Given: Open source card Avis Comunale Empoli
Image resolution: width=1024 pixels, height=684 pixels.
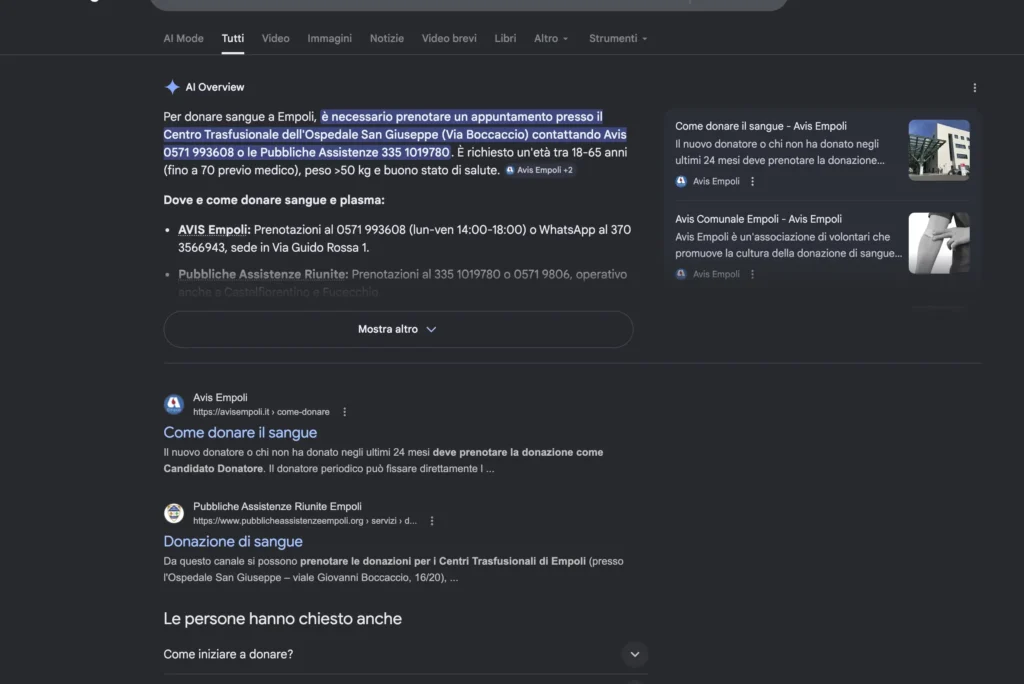Looking at the screenshot, I should pyautogui.click(x=758, y=219).
